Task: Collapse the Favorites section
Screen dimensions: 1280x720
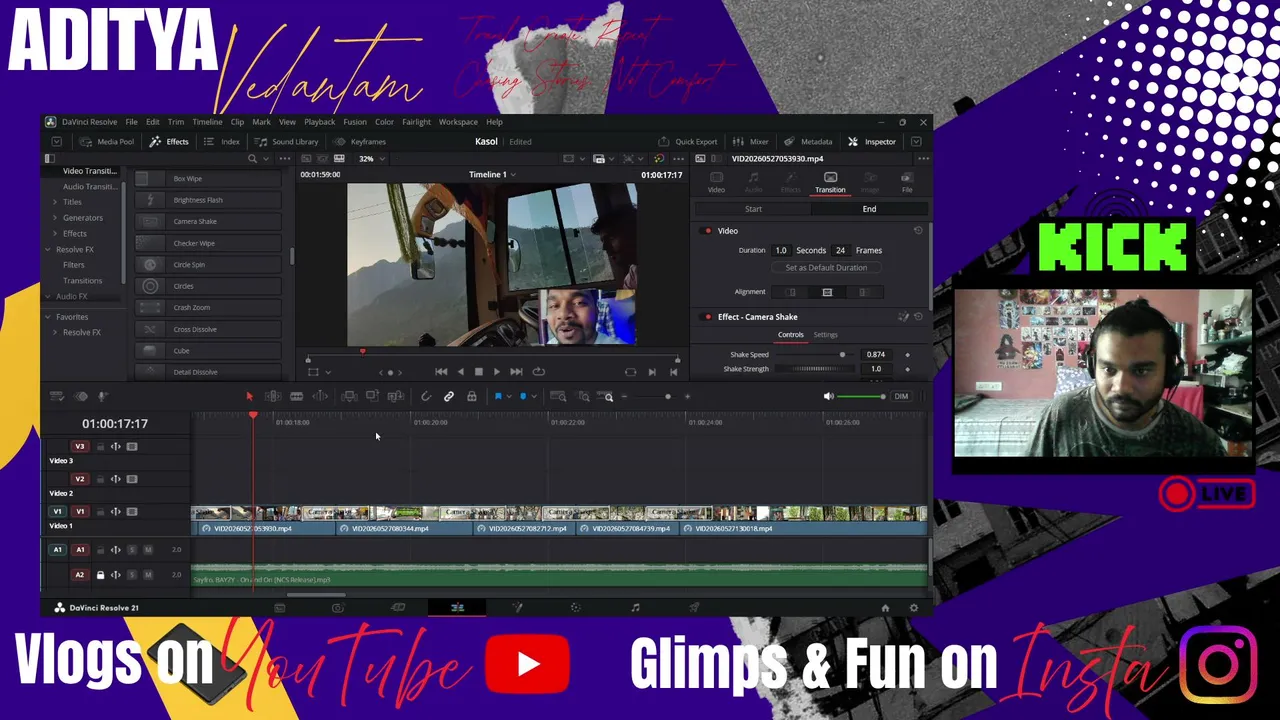Action: click(47, 317)
